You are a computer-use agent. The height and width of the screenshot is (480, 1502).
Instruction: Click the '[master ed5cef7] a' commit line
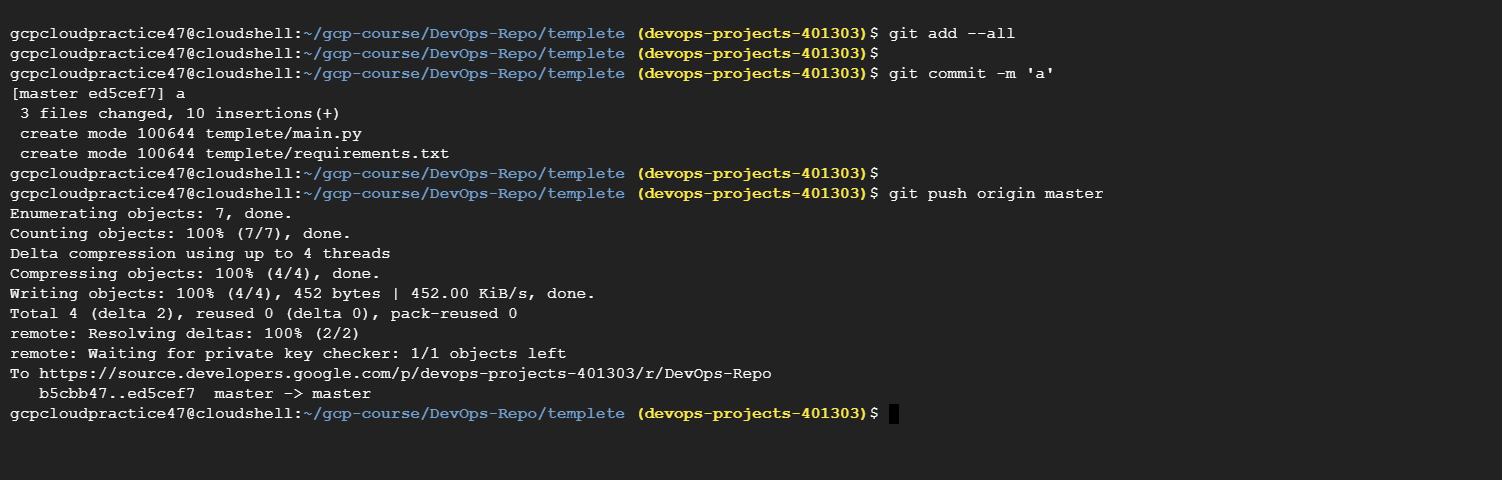pyautogui.click(x=98, y=94)
